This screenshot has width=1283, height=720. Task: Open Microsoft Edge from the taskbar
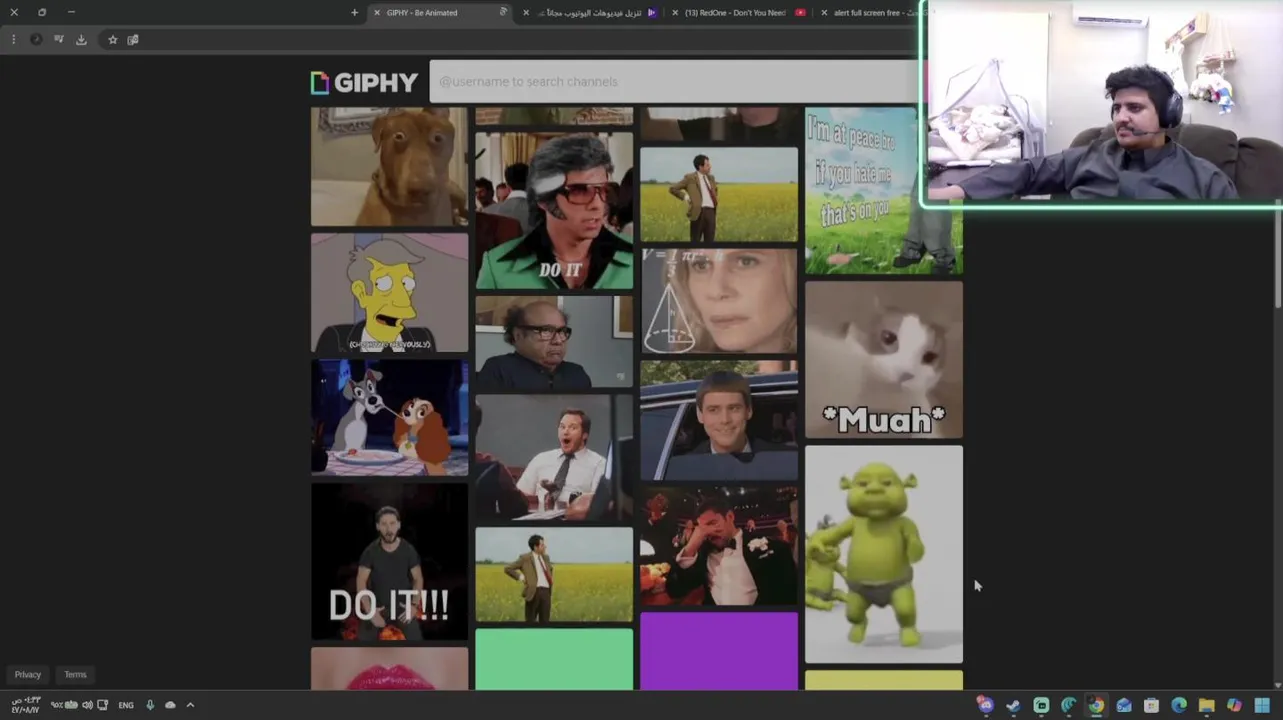click(1179, 705)
